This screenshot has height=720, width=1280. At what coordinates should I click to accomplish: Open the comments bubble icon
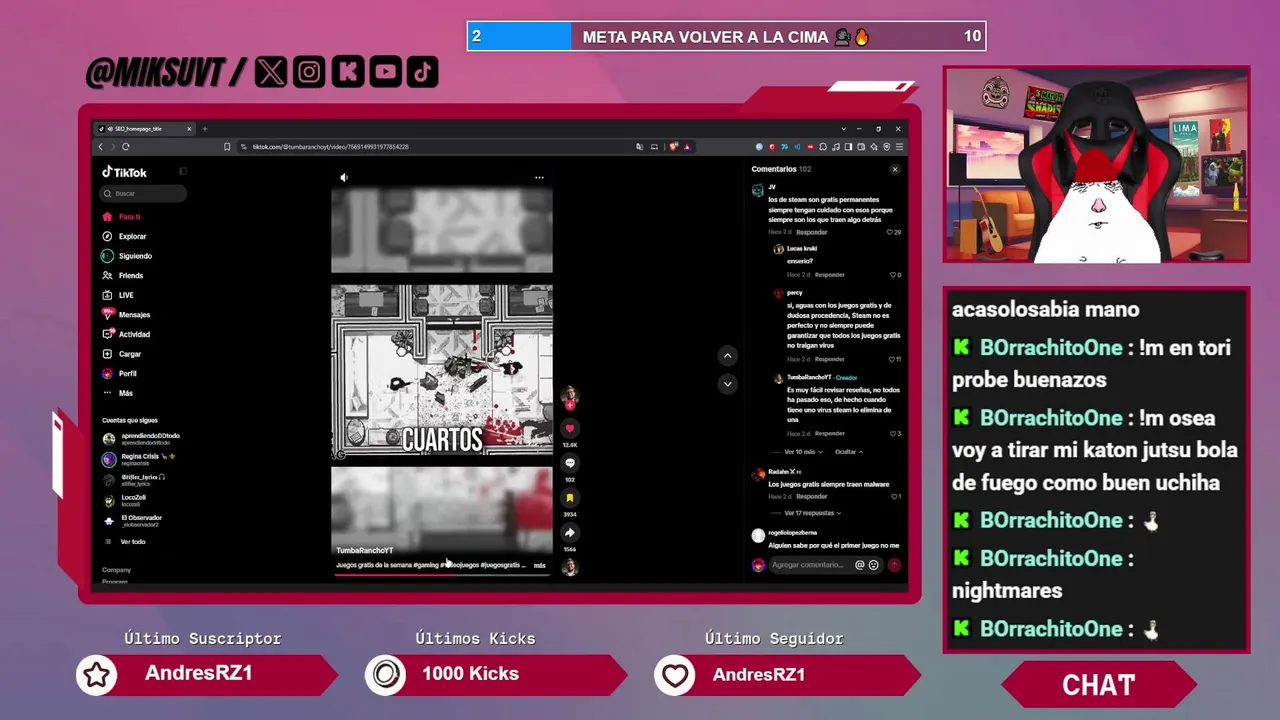coord(570,463)
